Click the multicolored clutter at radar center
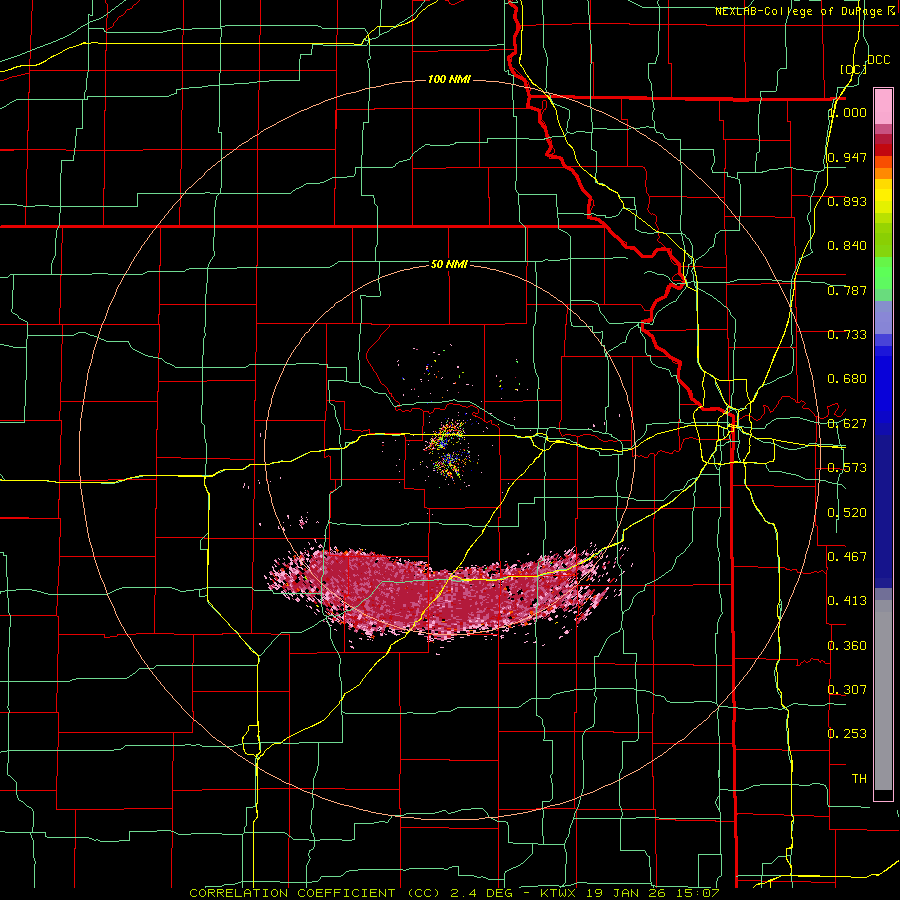The image size is (900, 900). [448, 451]
